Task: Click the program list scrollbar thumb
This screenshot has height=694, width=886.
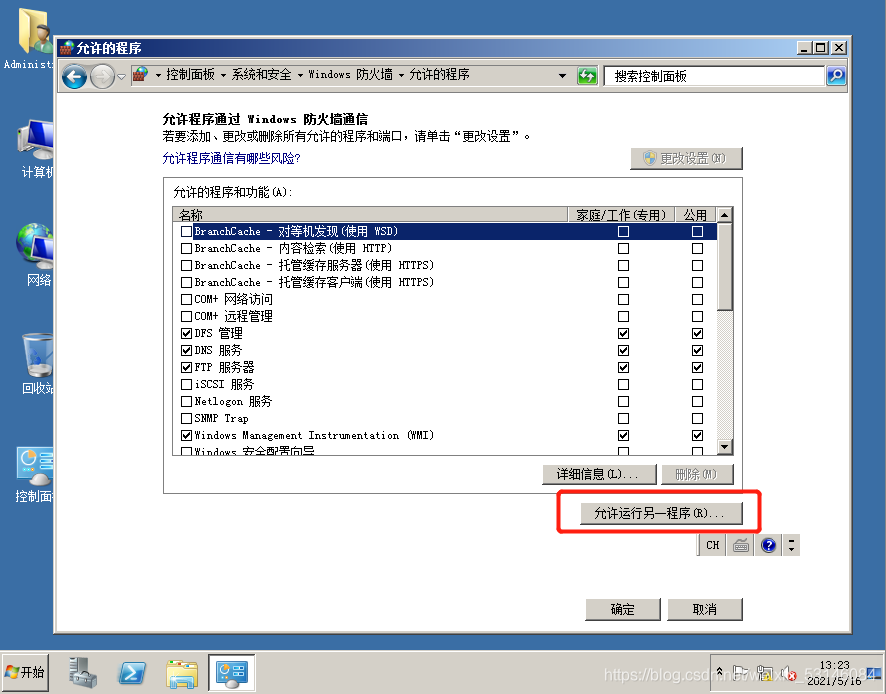Action: click(x=724, y=266)
